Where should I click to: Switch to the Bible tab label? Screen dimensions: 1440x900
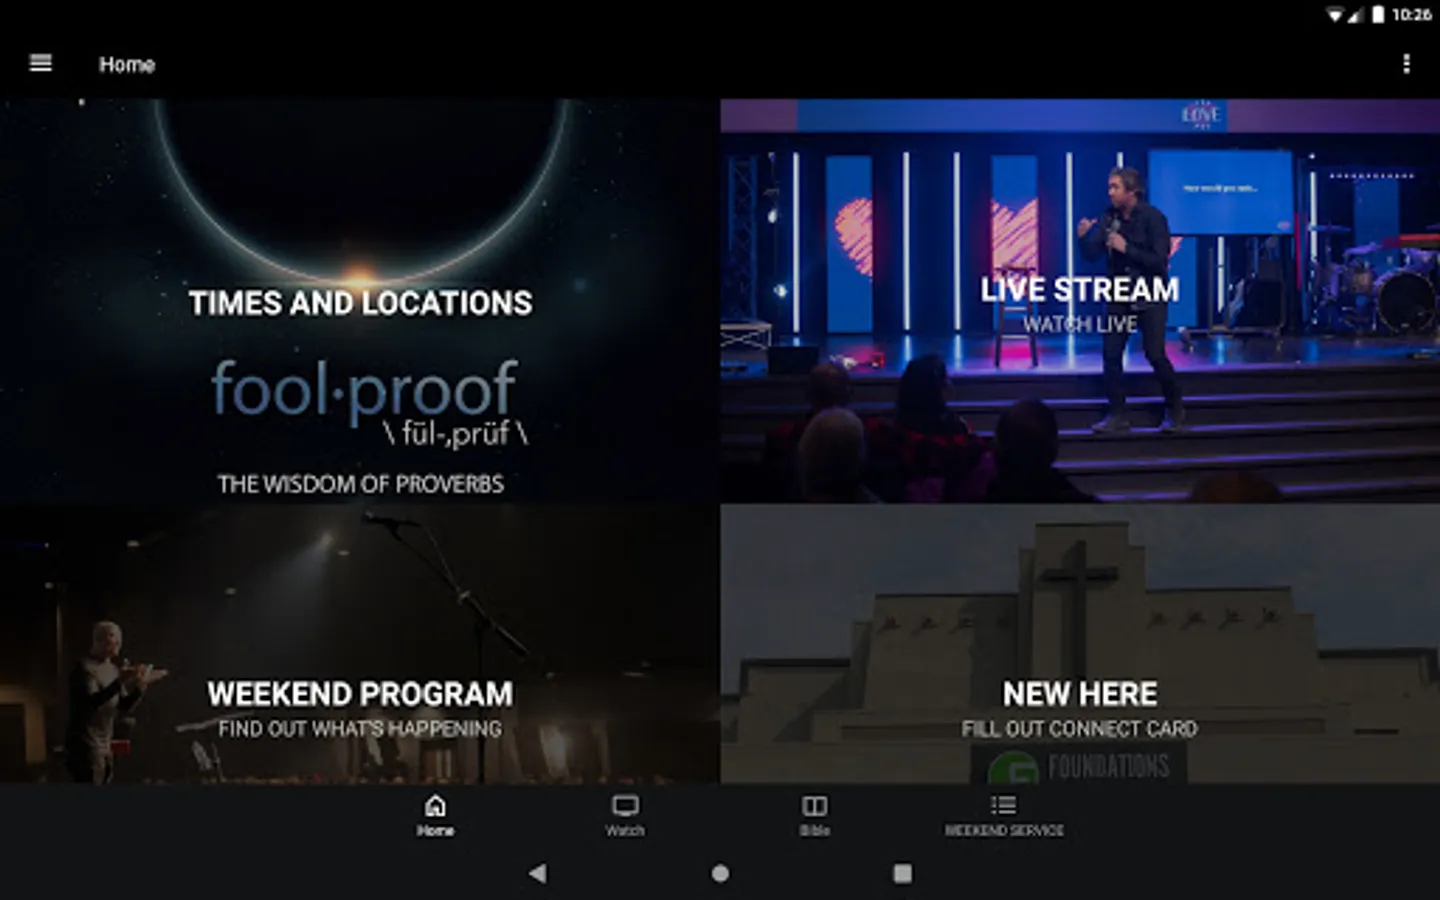815,831
